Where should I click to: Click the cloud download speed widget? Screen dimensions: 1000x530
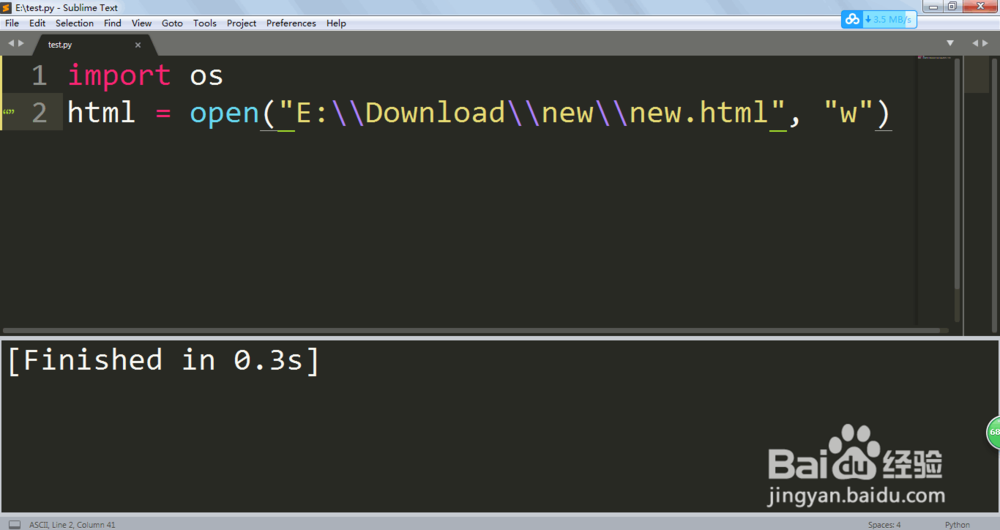(879, 19)
